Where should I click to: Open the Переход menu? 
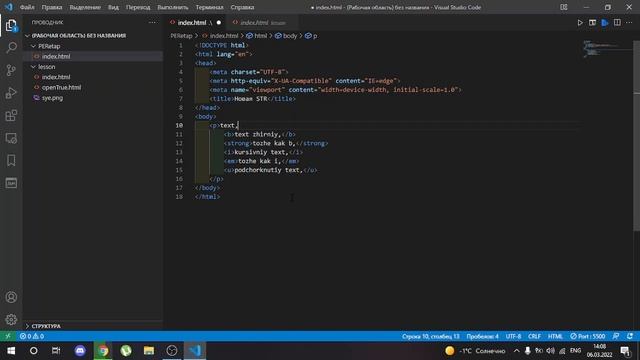pyautogui.click(x=138, y=7)
